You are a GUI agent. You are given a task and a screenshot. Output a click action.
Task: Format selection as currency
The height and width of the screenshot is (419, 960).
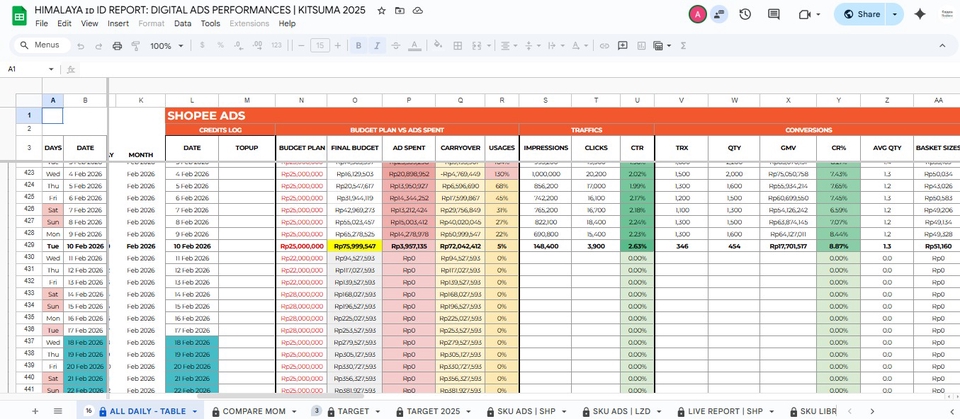pos(202,45)
